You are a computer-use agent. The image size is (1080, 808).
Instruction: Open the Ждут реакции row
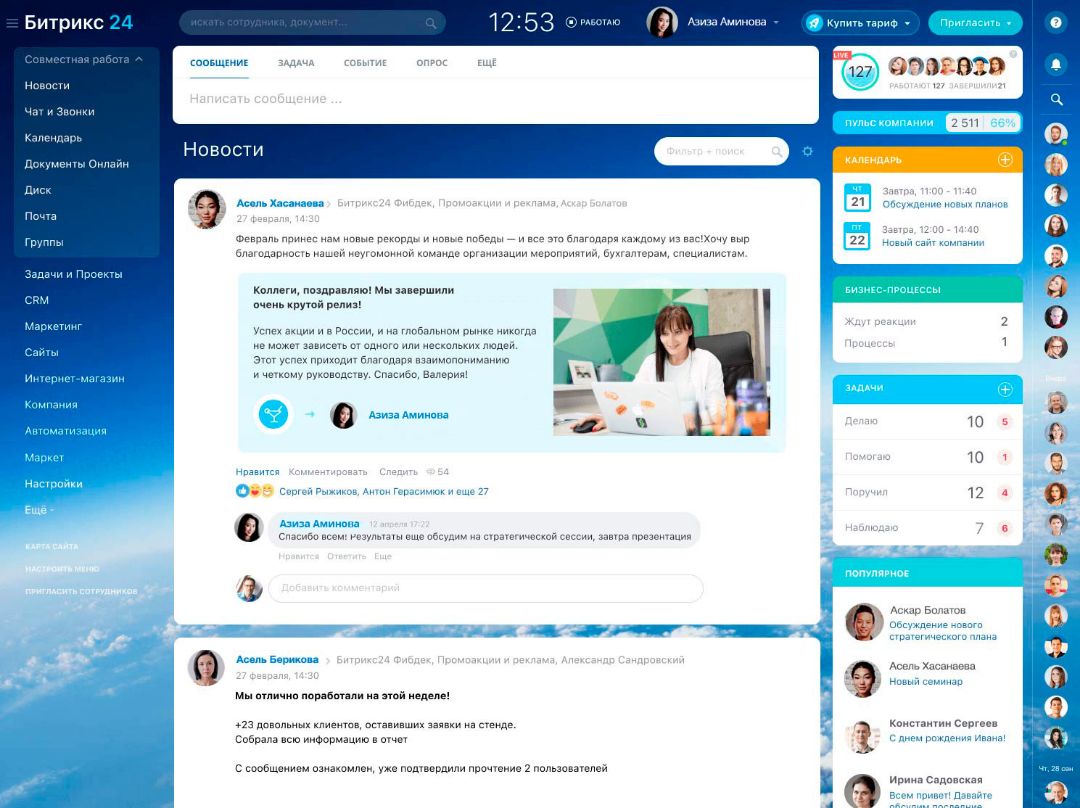tap(927, 322)
